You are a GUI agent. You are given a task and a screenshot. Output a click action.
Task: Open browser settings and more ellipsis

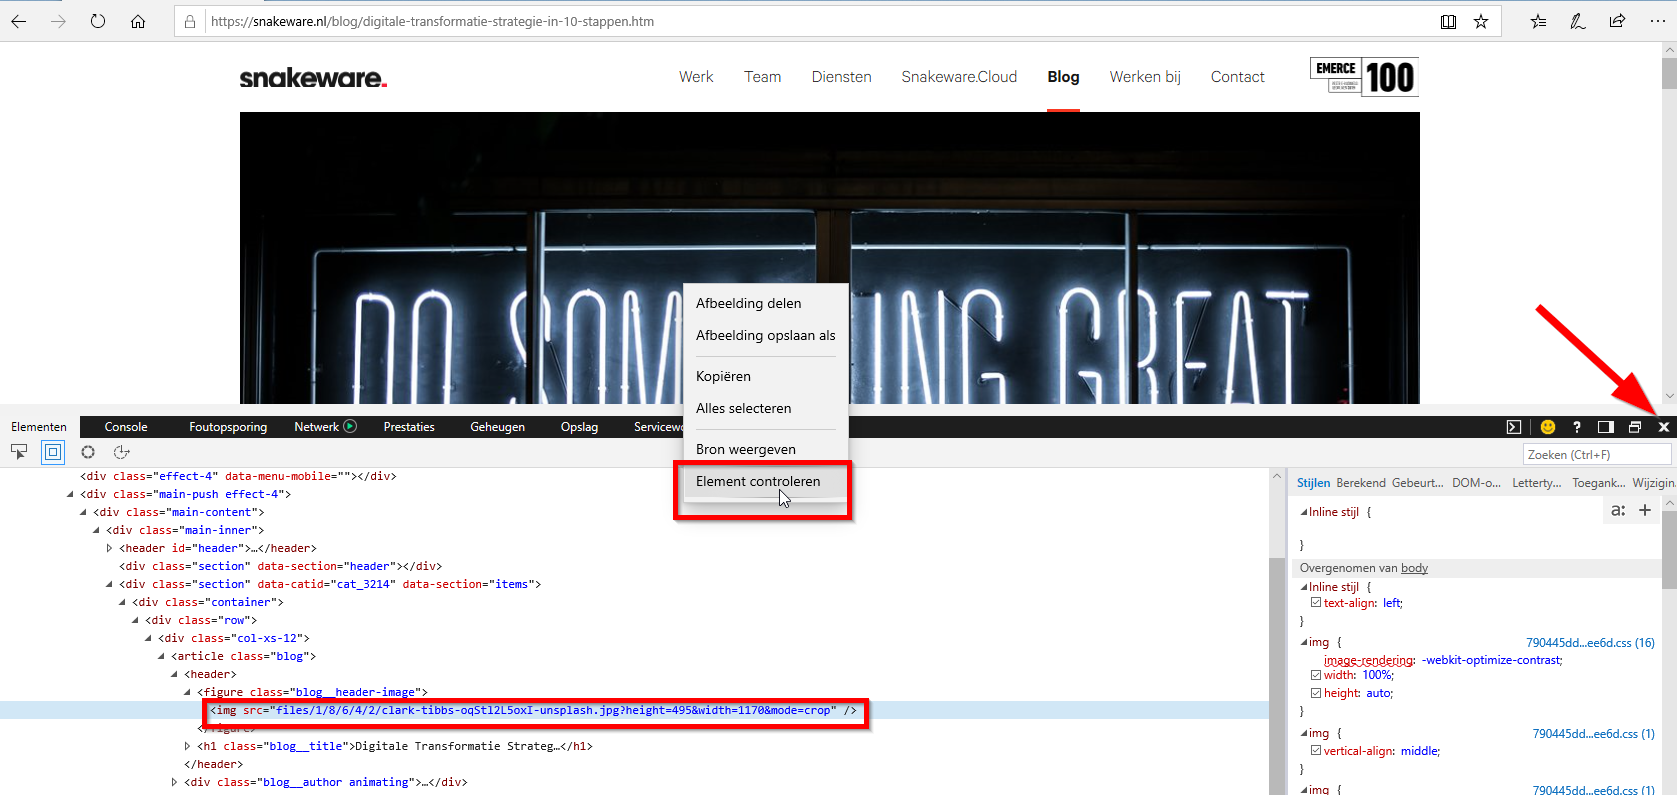pyautogui.click(x=1657, y=21)
